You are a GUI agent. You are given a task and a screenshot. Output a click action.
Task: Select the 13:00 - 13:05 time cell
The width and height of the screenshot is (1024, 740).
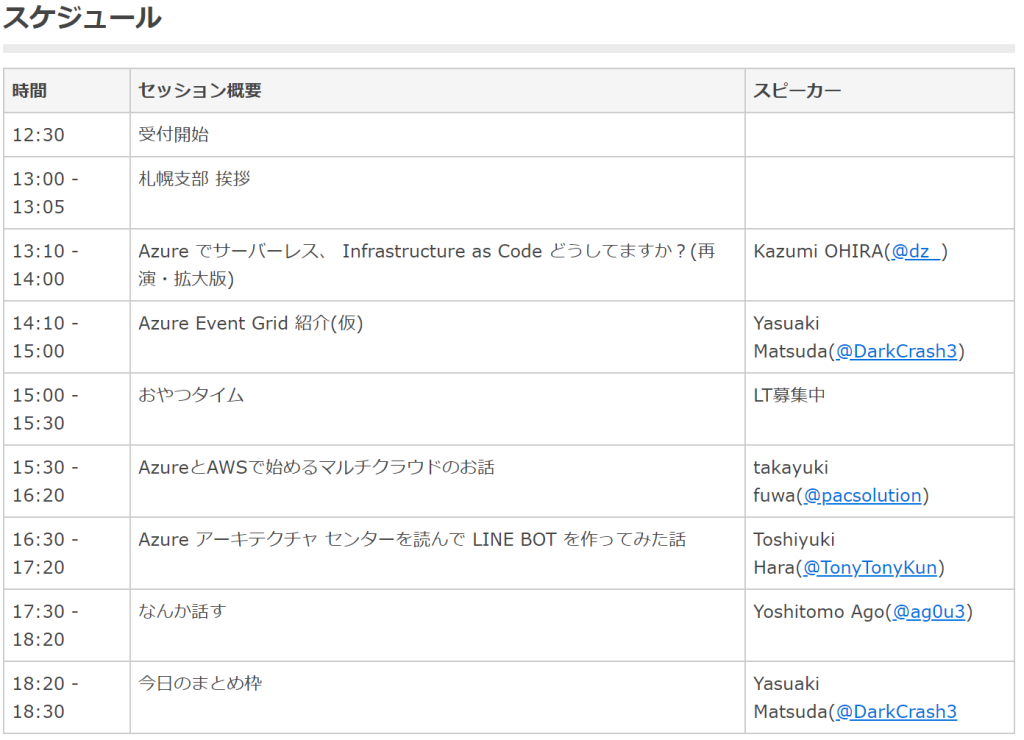click(67, 193)
